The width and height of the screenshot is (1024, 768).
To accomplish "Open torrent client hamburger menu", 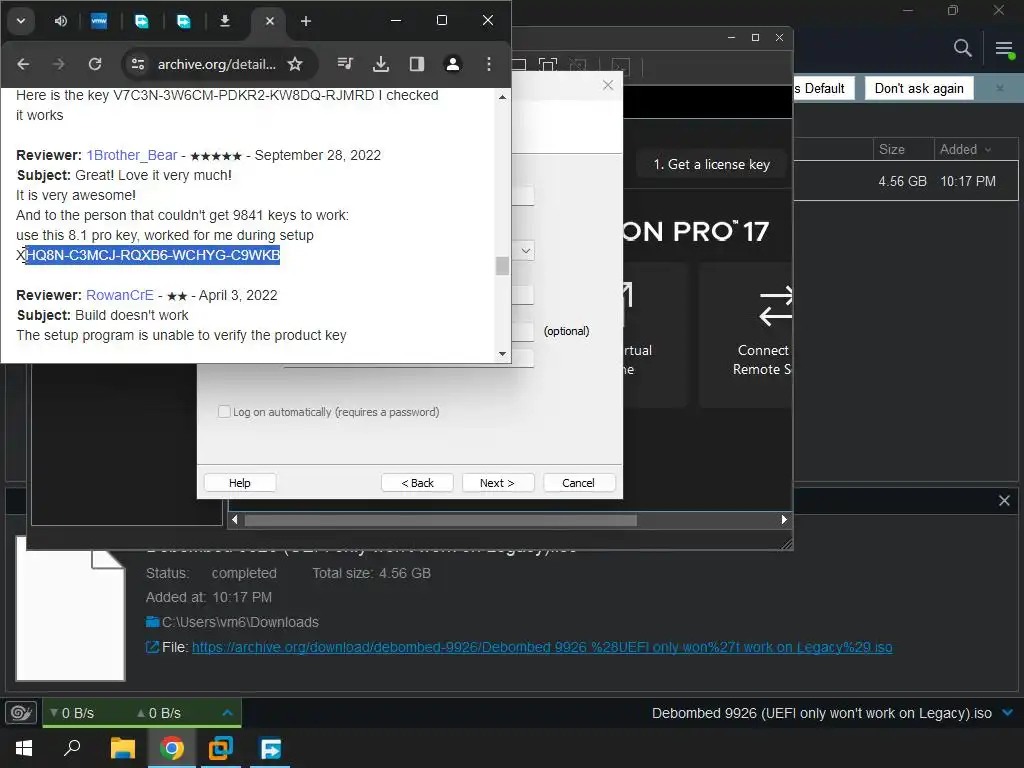I will coord(1004,48).
